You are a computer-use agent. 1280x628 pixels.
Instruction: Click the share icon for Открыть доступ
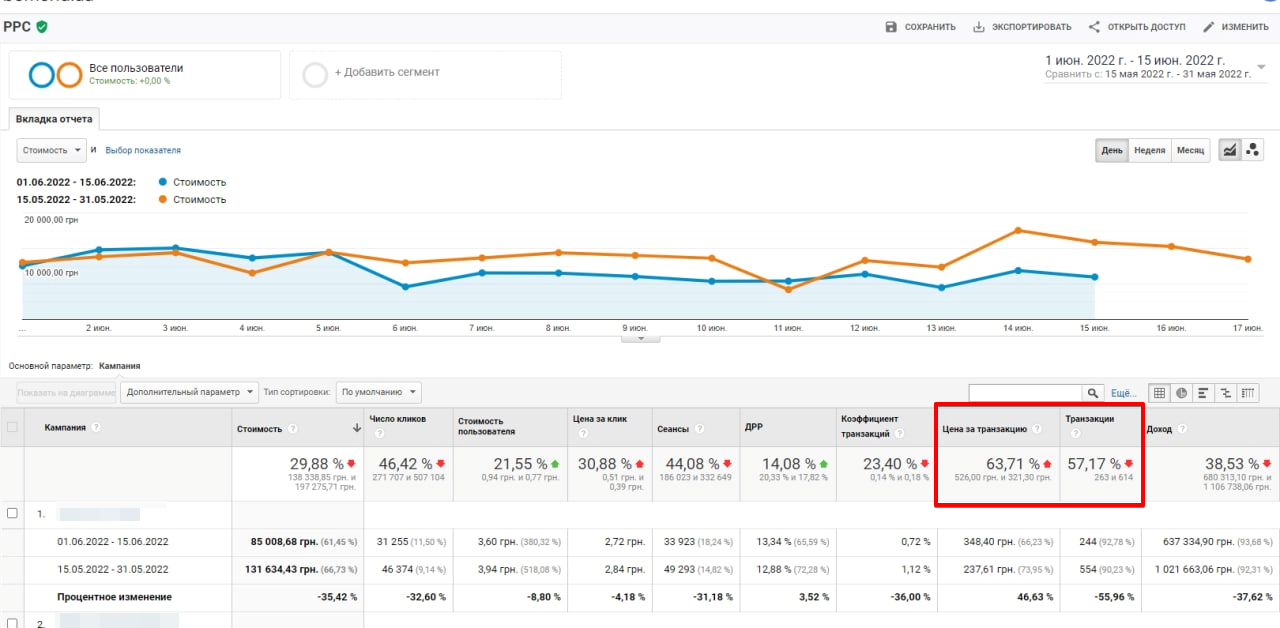click(x=1094, y=27)
